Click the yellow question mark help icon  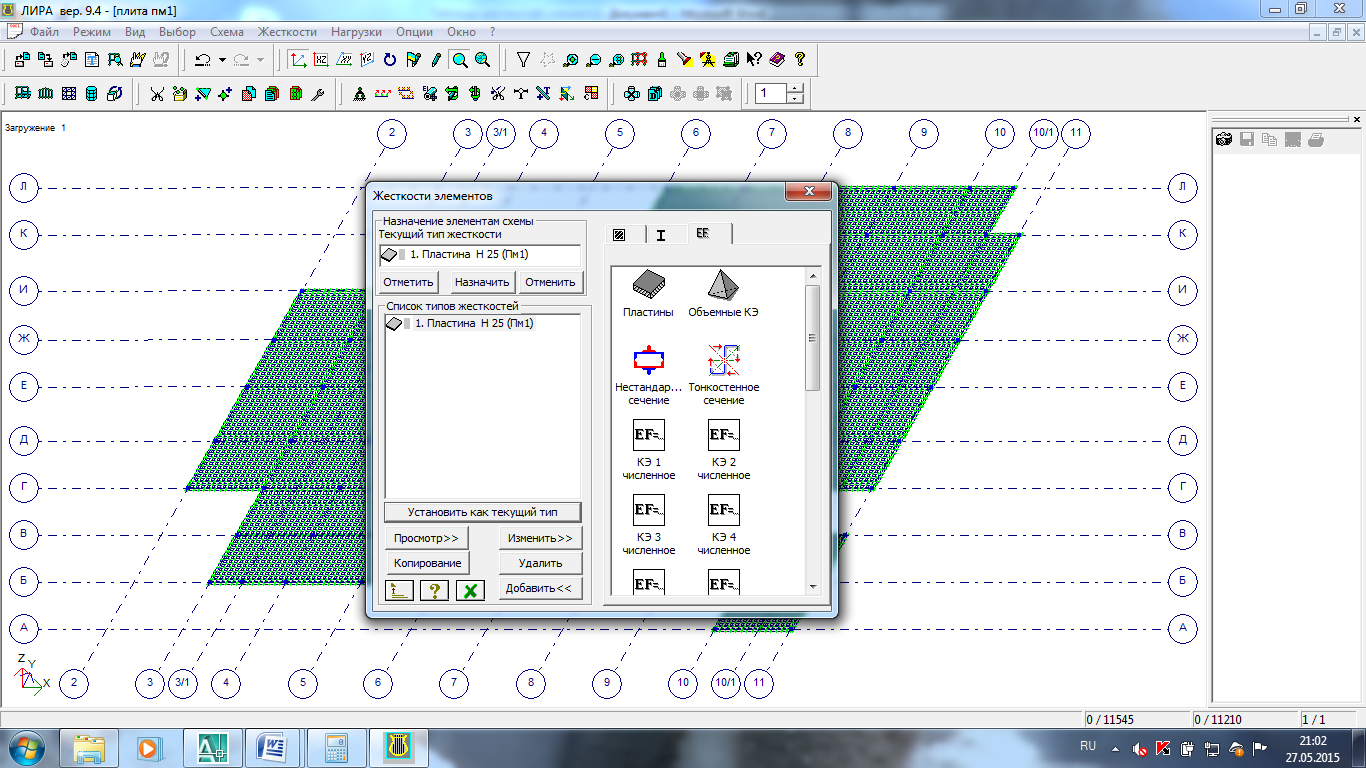[799, 60]
